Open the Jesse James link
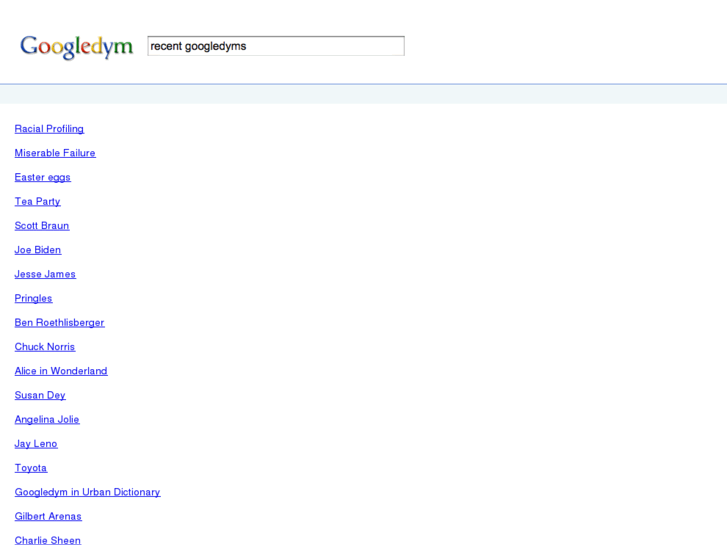727x545 pixels. point(45,274)
